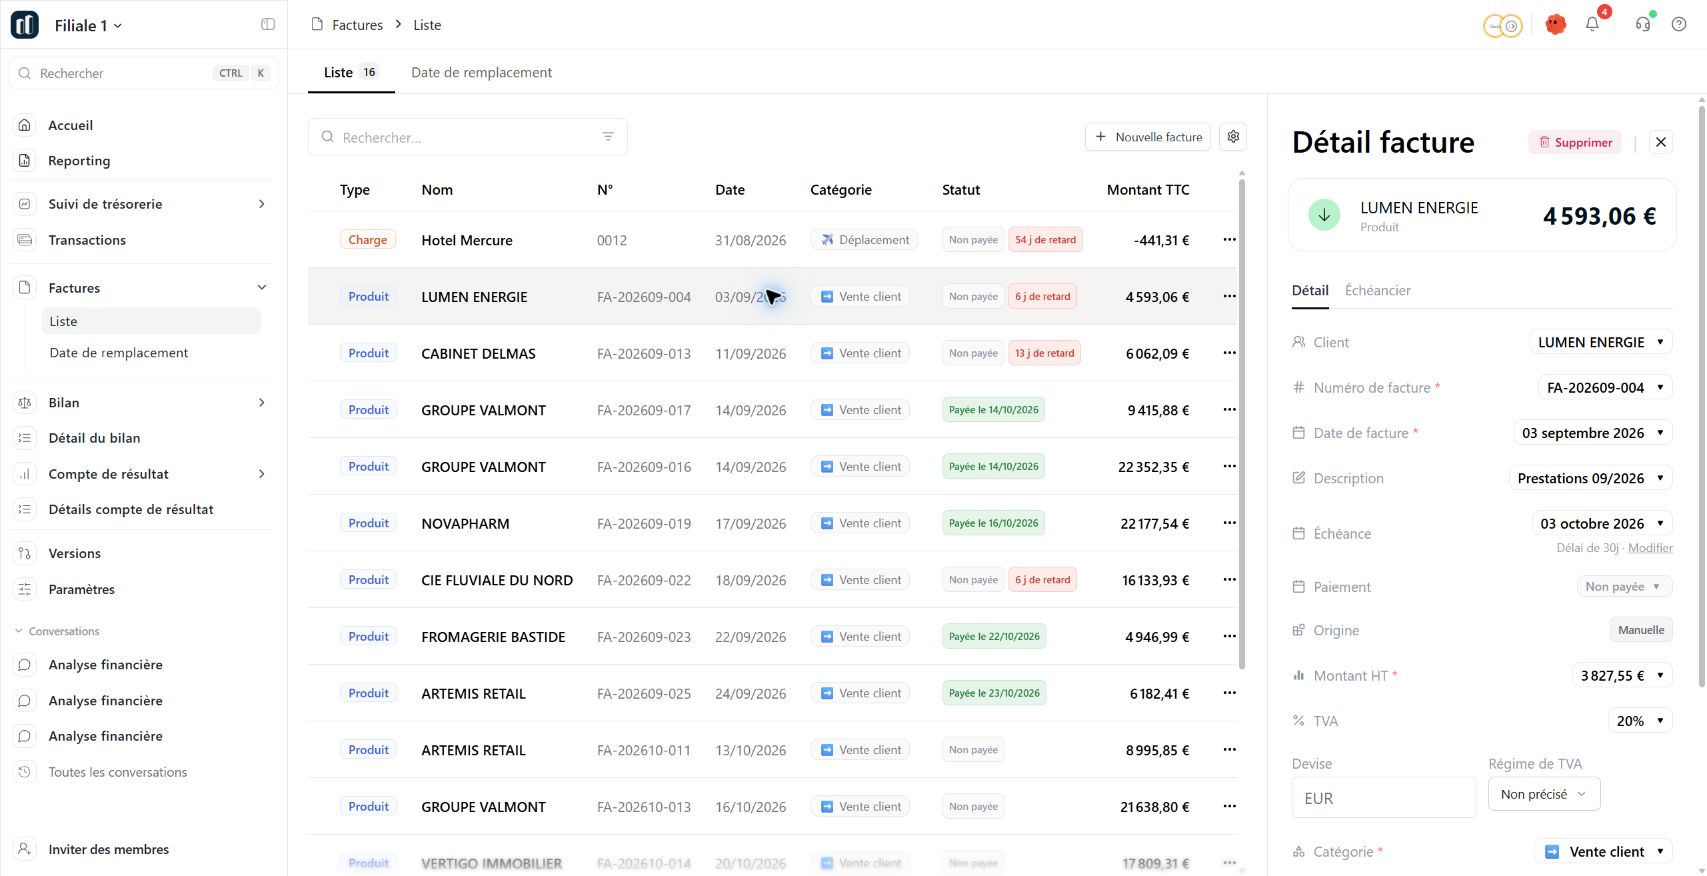Screen dimensions: 1707x876
Task: Expand Suivi de trésorerie submenu
Action: 262,204
